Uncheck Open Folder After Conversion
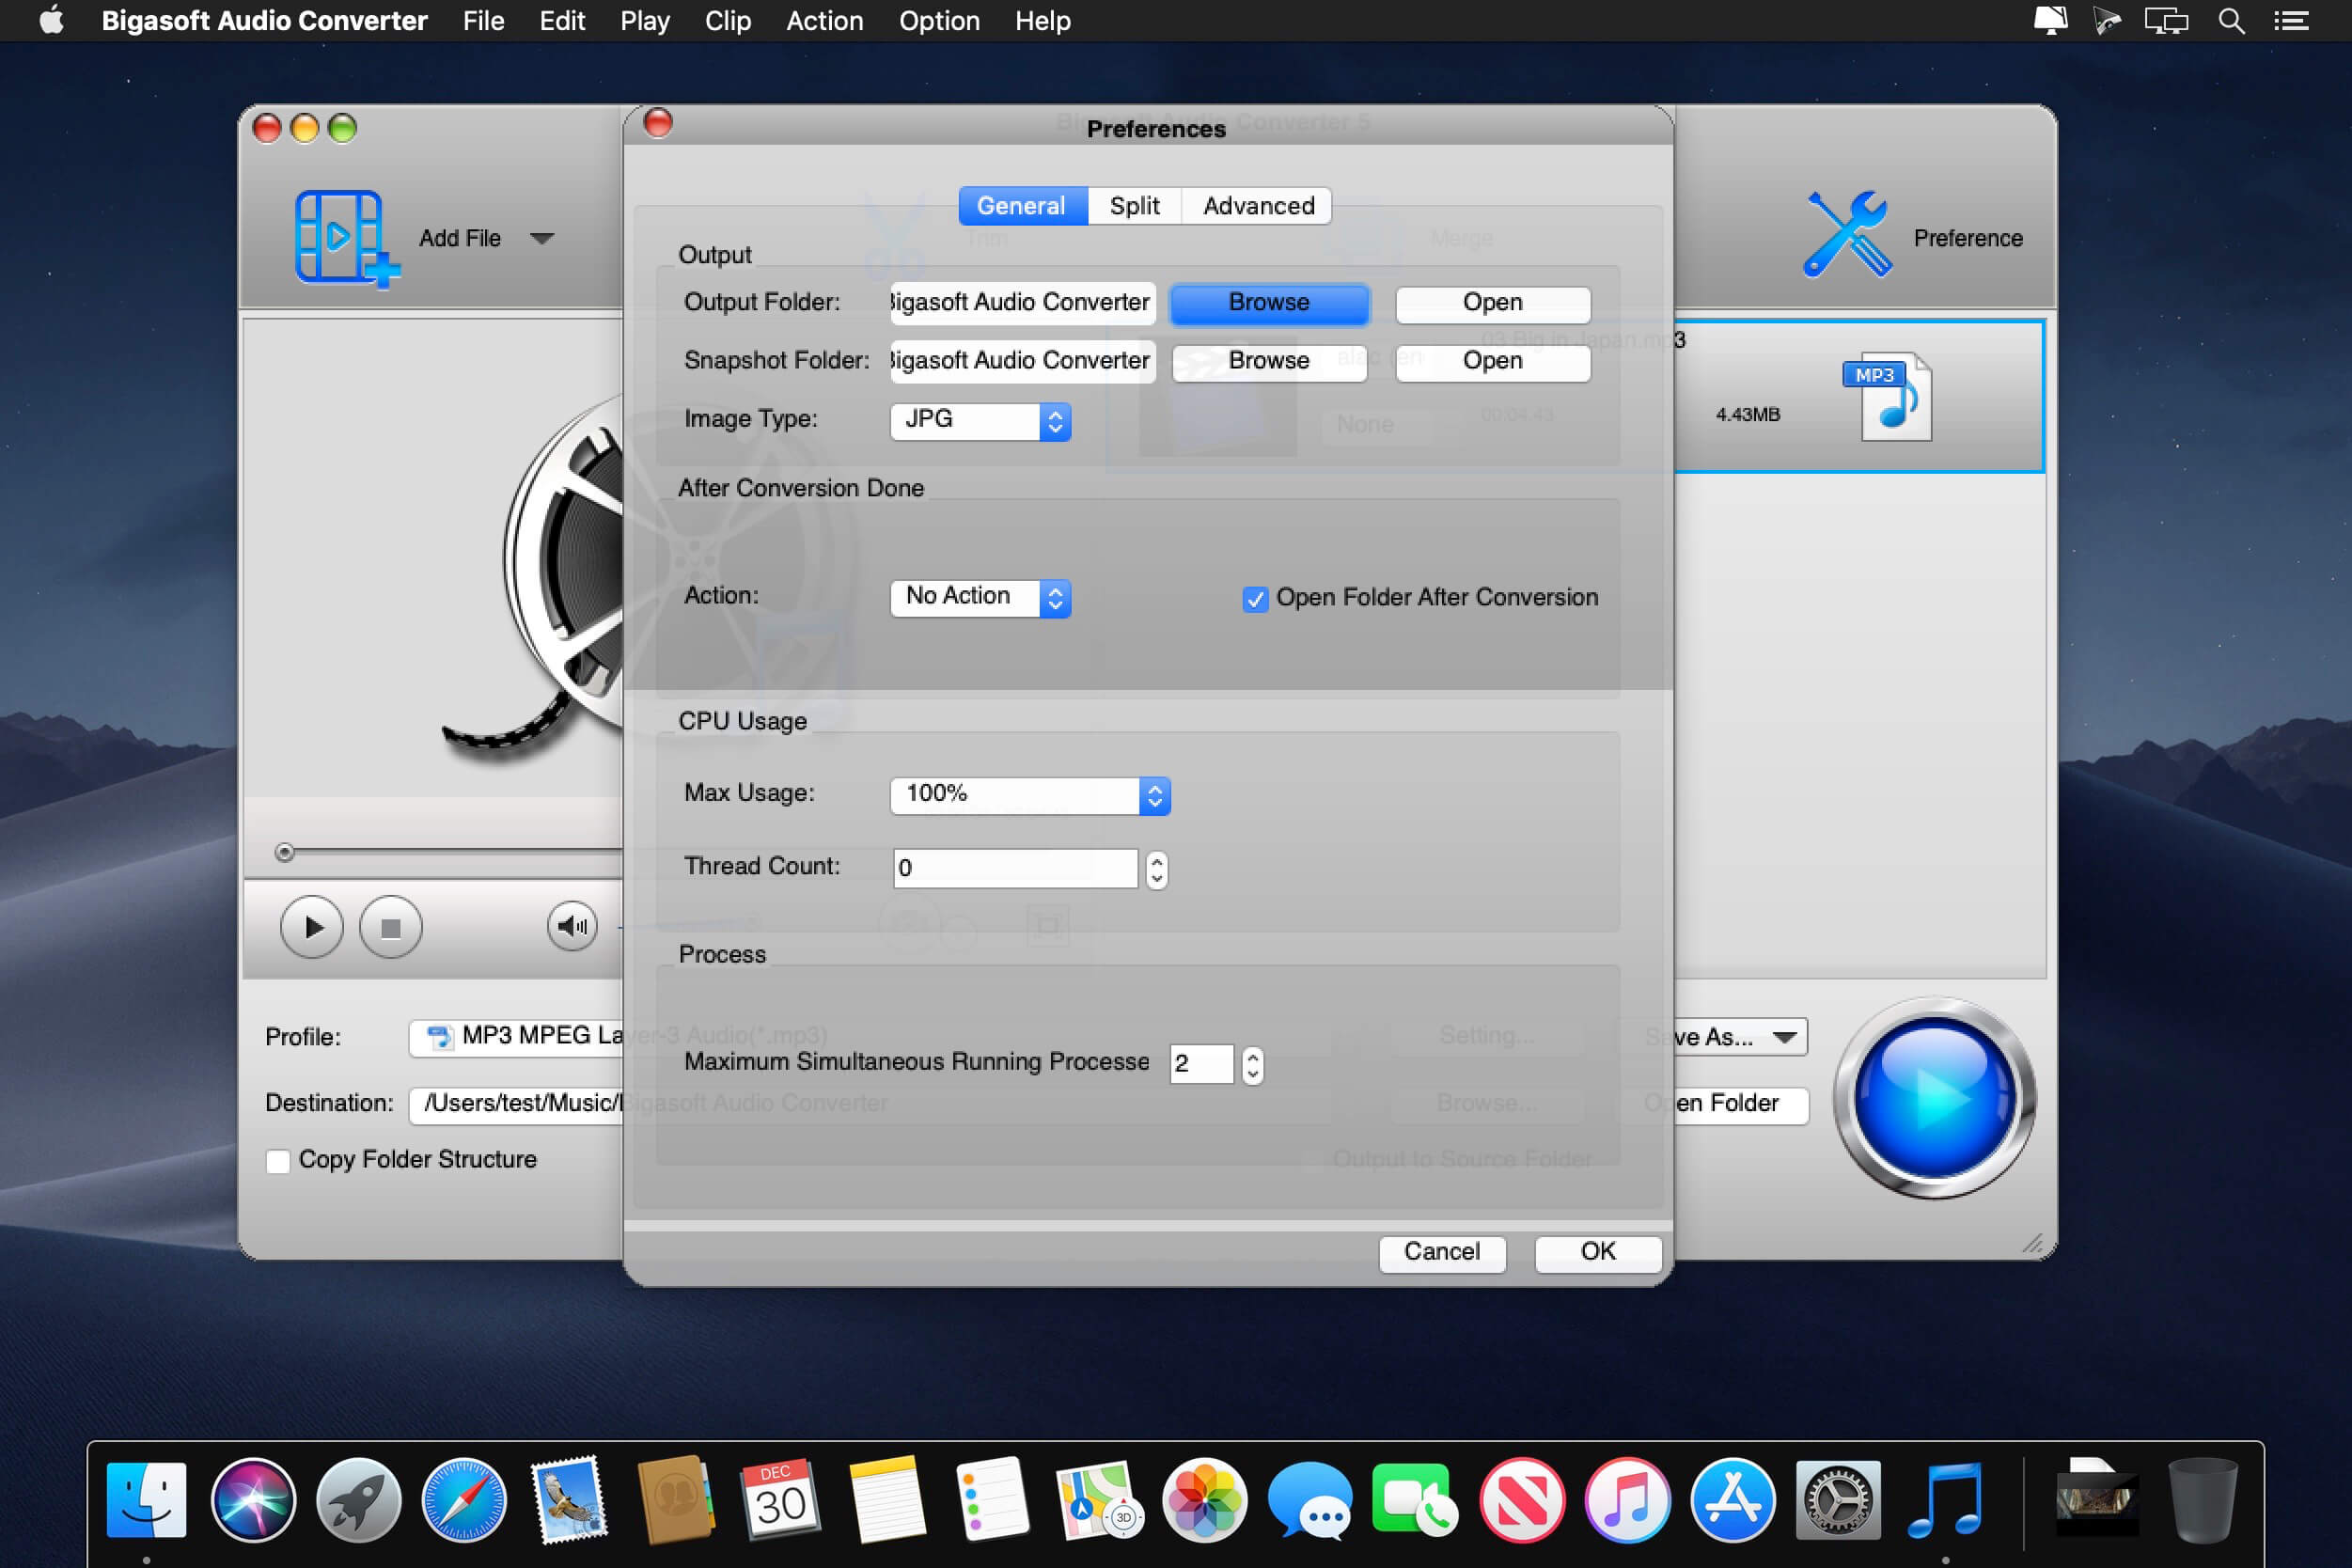Image resolution: width=2352 pixels, height=1568 pixels. coord(1255,599)
